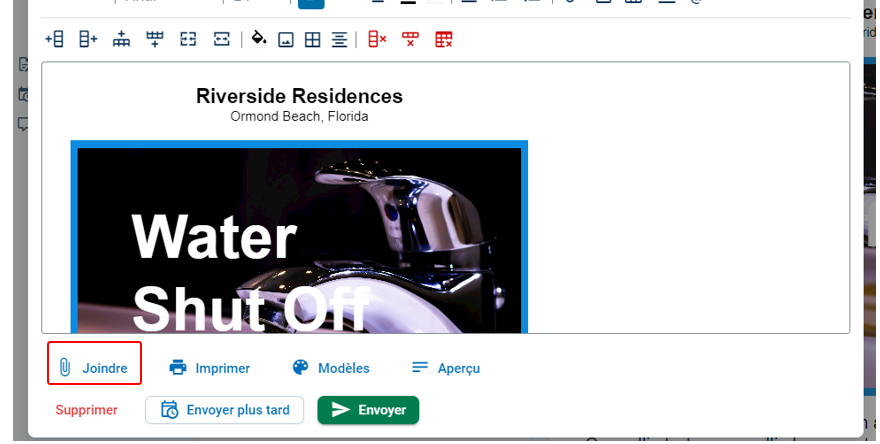Click Supprimer to delete the draft
The height and width of the screenshot is (444, 880).
[x=86, y=410]
